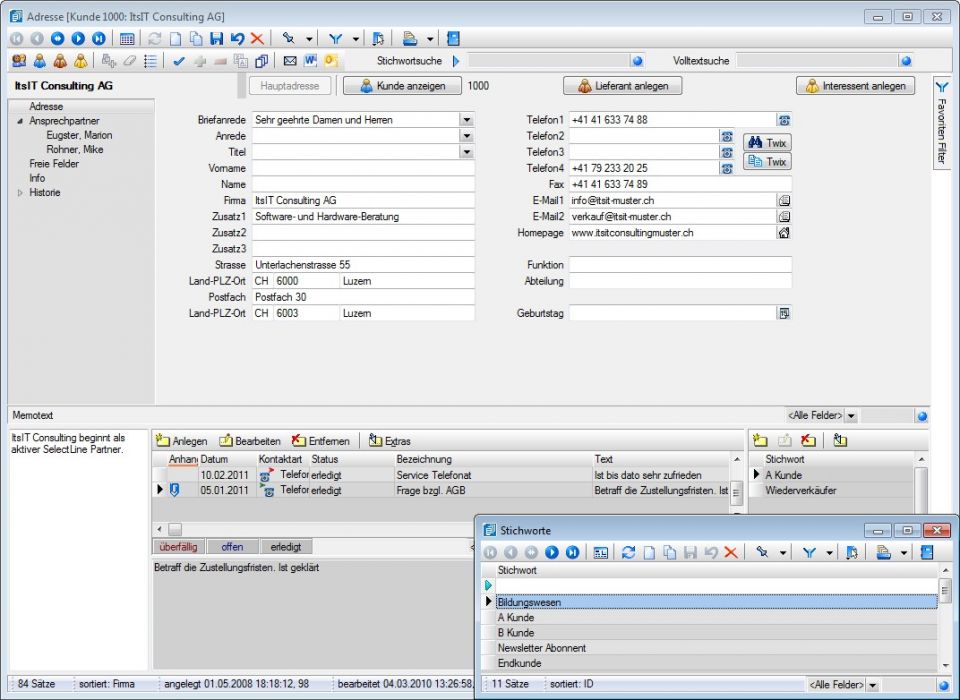Start the Stichwortsuche with its blue globe icon

click(x=637, y=61)
